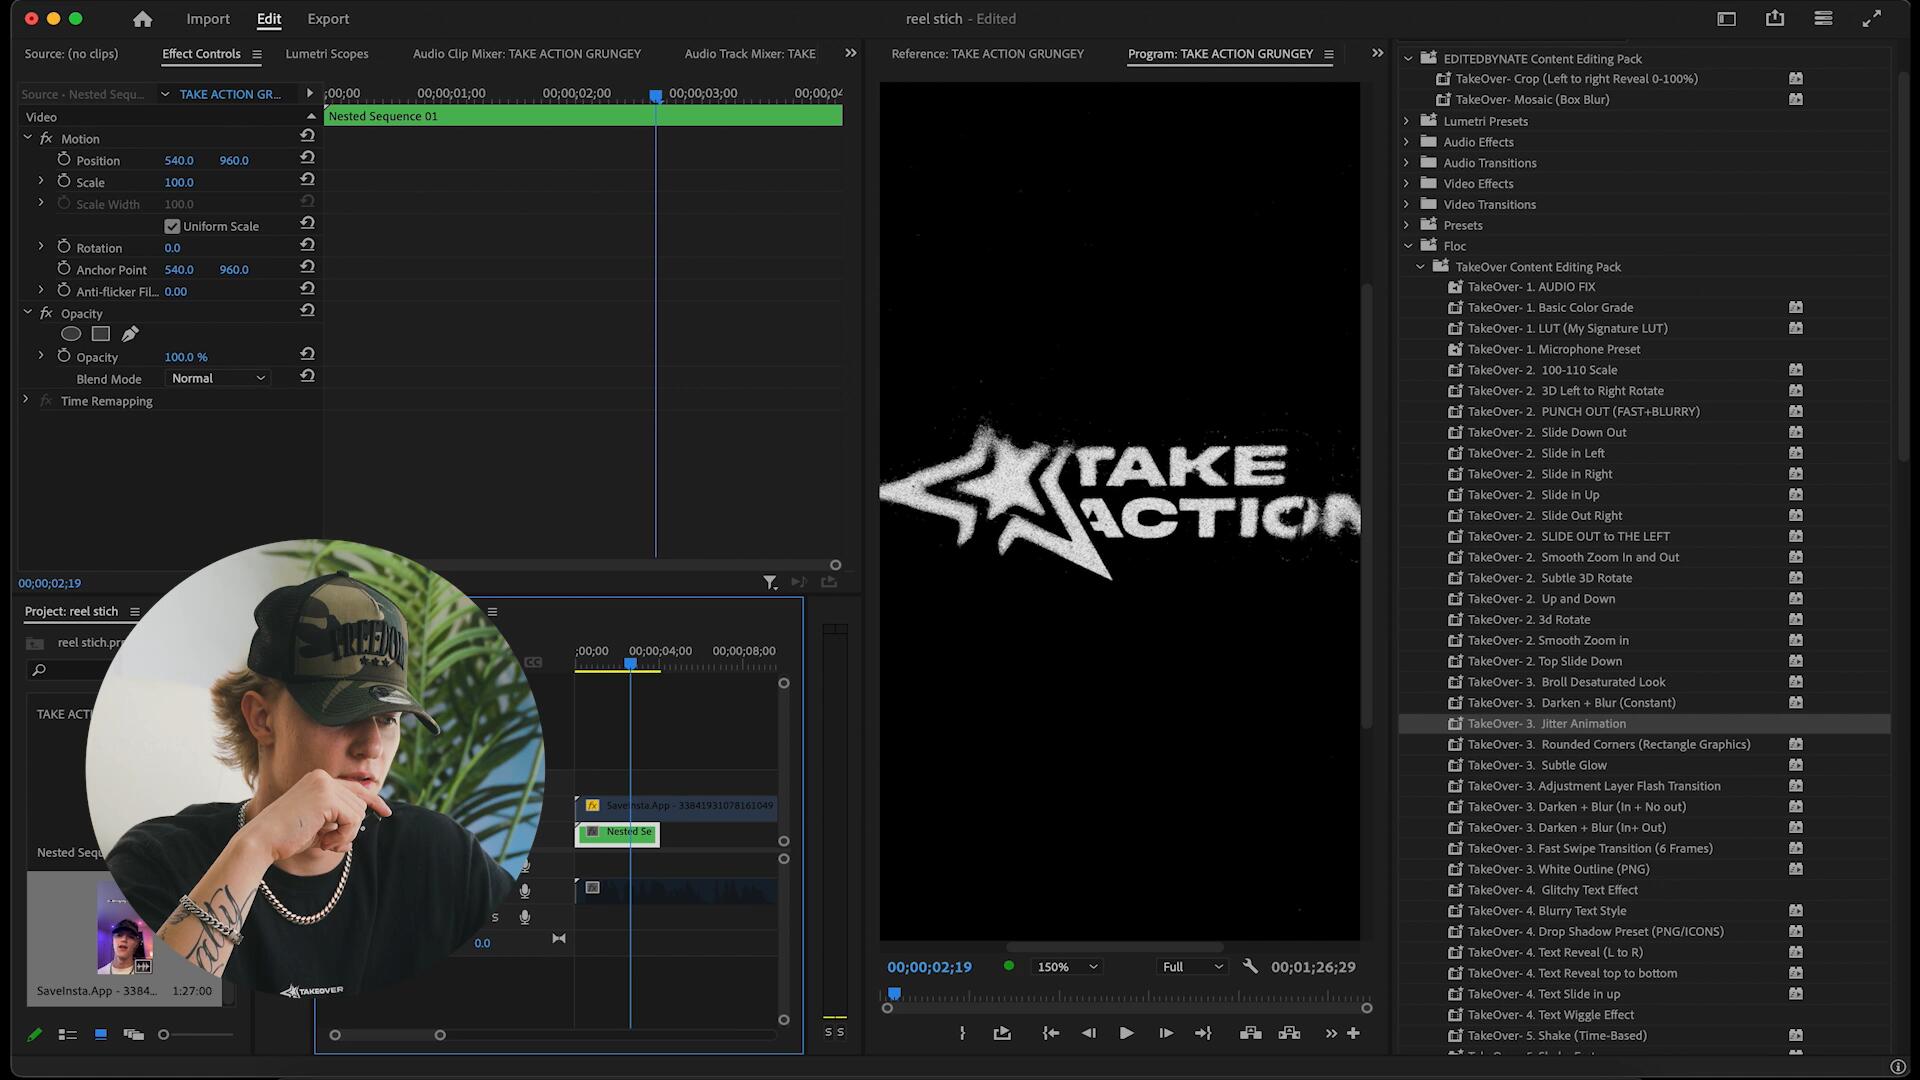The height and width of the screenshot is (1080, 1920).
Task: Switch to the Import tab
Action: (208, 19)
